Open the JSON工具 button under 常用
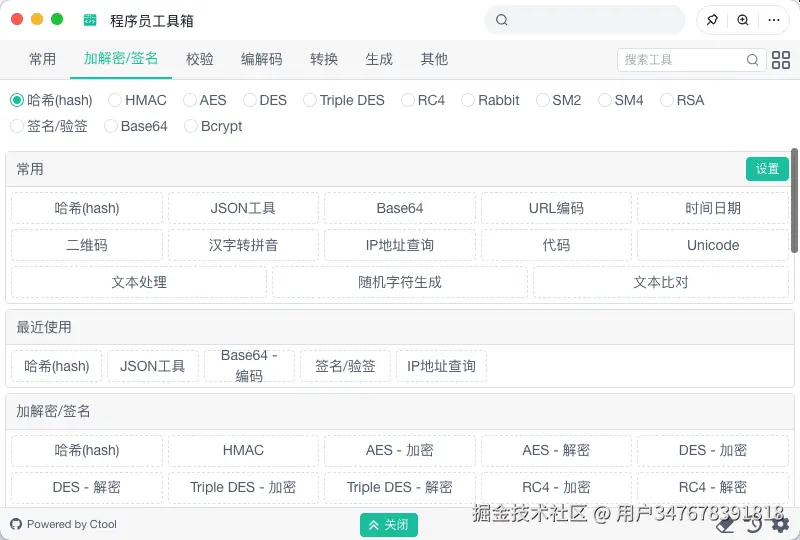The image size is (800, 540). coord(243,208)
